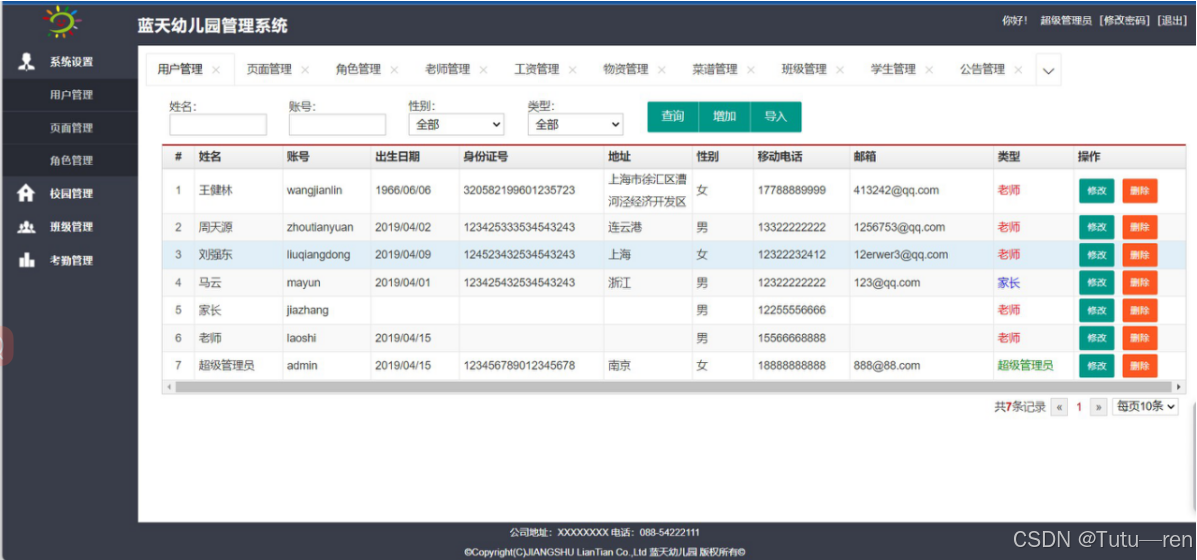Click the 退出 logout link

click(1173, 21)
